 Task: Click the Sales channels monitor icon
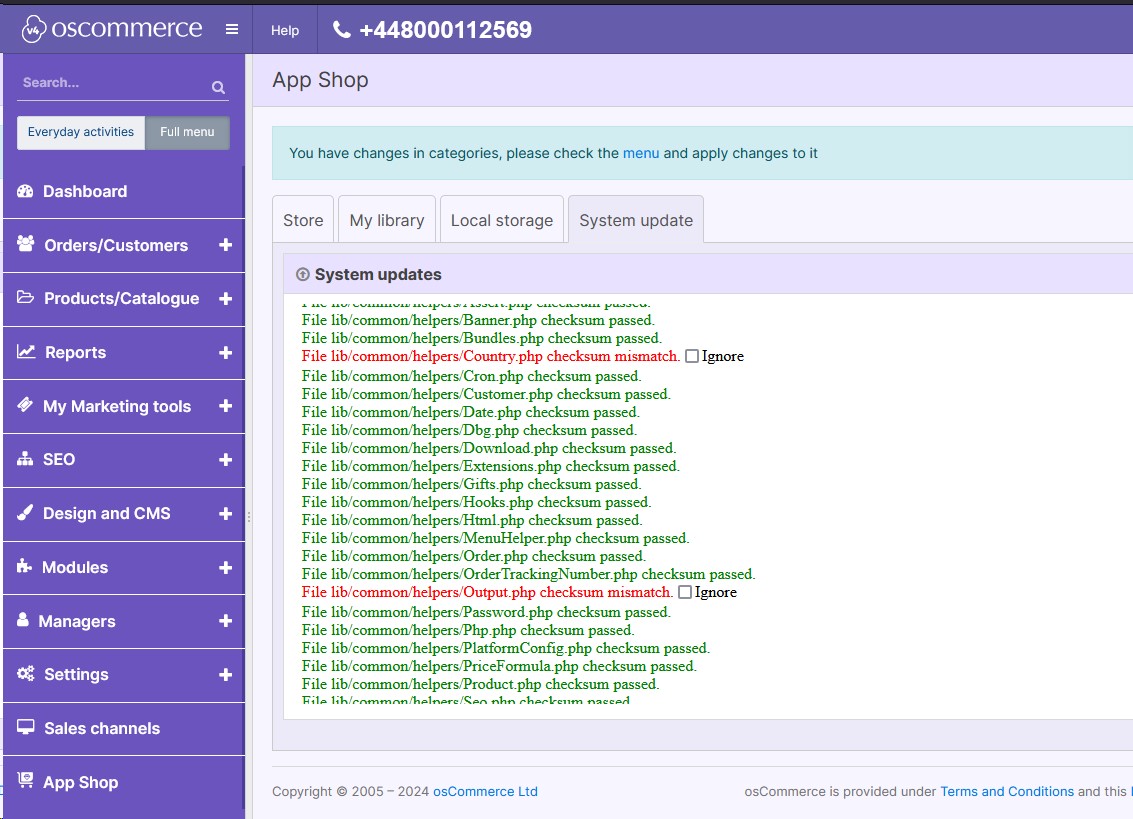click(25, 727)
